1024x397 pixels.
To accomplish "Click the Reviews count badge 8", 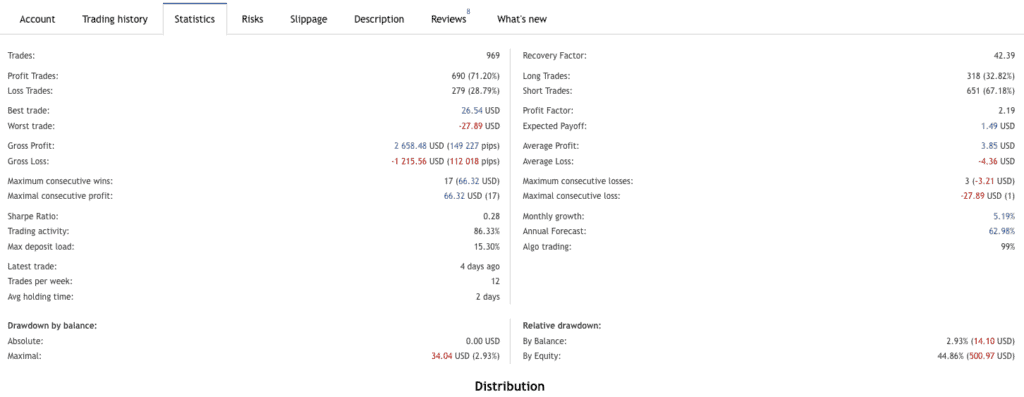I will (x=468, y=12).
